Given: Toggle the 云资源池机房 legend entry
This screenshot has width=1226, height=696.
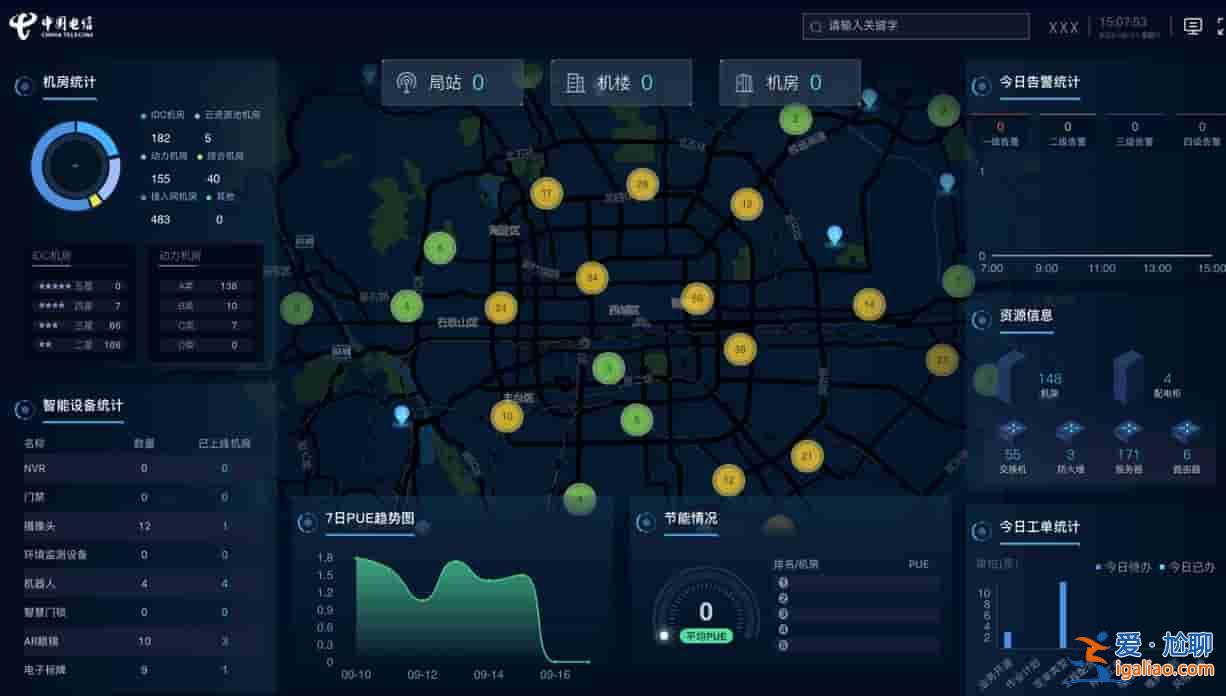Looking at the screenshot, I should coord(227,116).
